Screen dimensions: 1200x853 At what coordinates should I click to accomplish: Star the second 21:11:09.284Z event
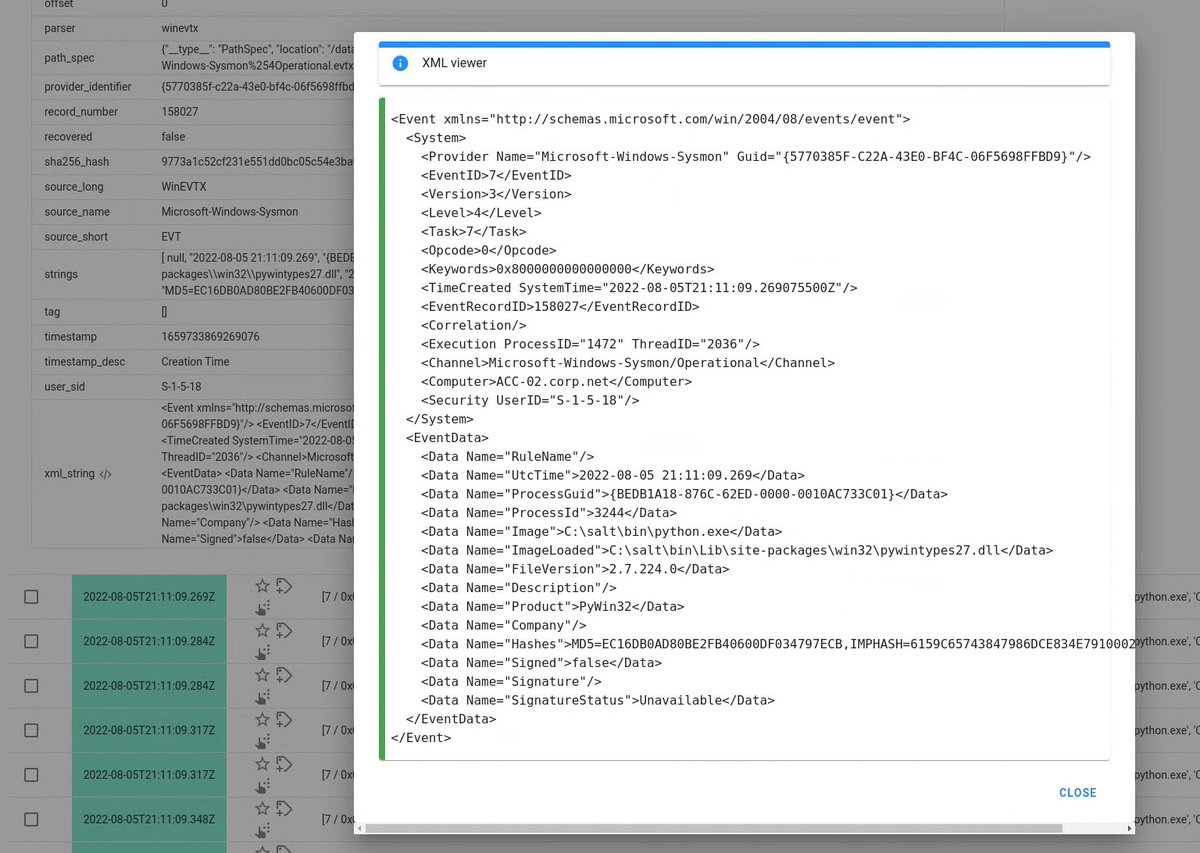coord(262,675)
